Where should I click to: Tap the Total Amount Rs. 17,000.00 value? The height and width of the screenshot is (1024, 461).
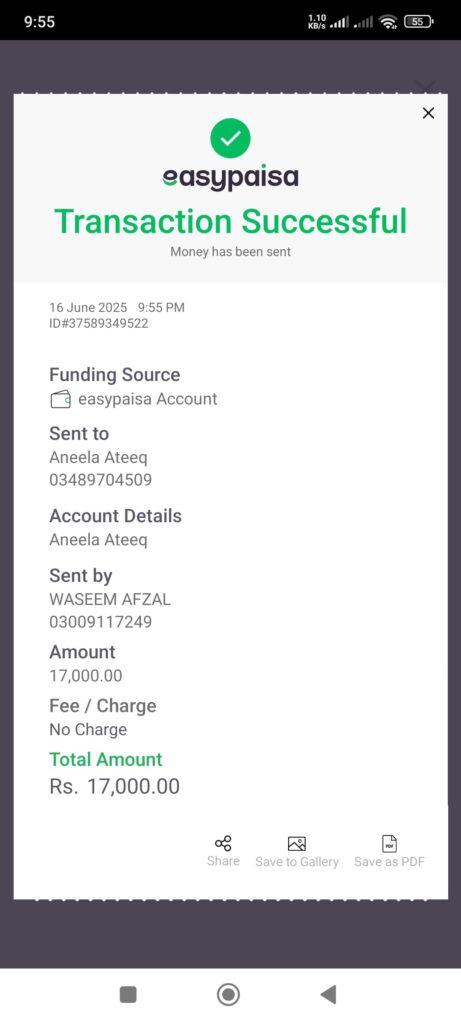click(114, 786)
